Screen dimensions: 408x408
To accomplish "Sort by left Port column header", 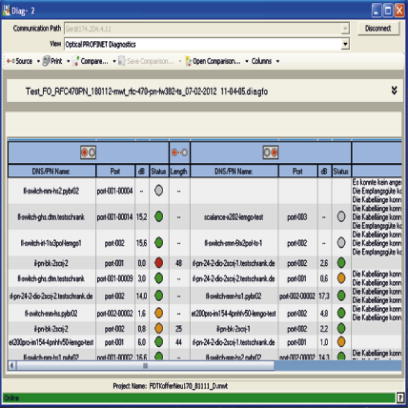I will point(115,171).
